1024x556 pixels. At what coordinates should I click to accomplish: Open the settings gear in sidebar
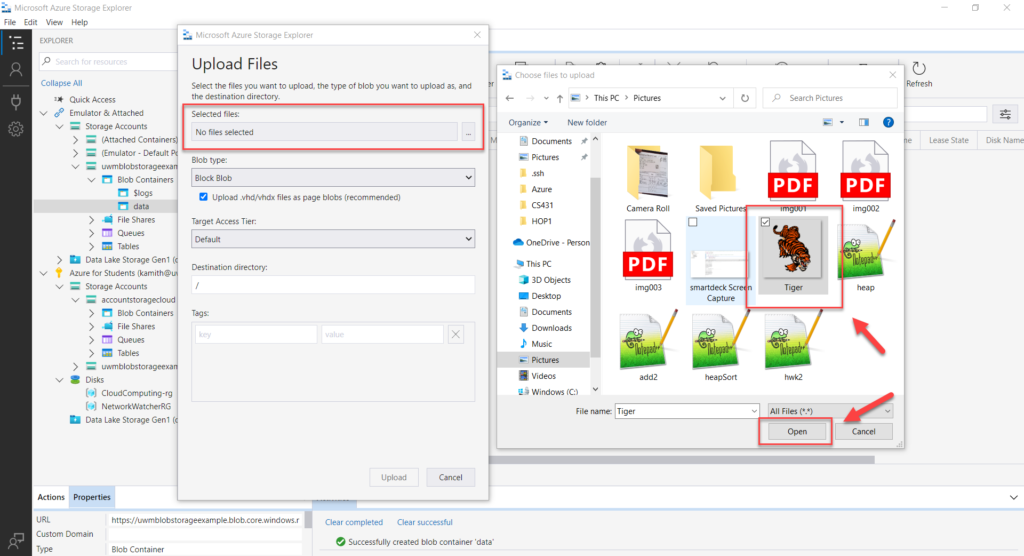[16, 129]
